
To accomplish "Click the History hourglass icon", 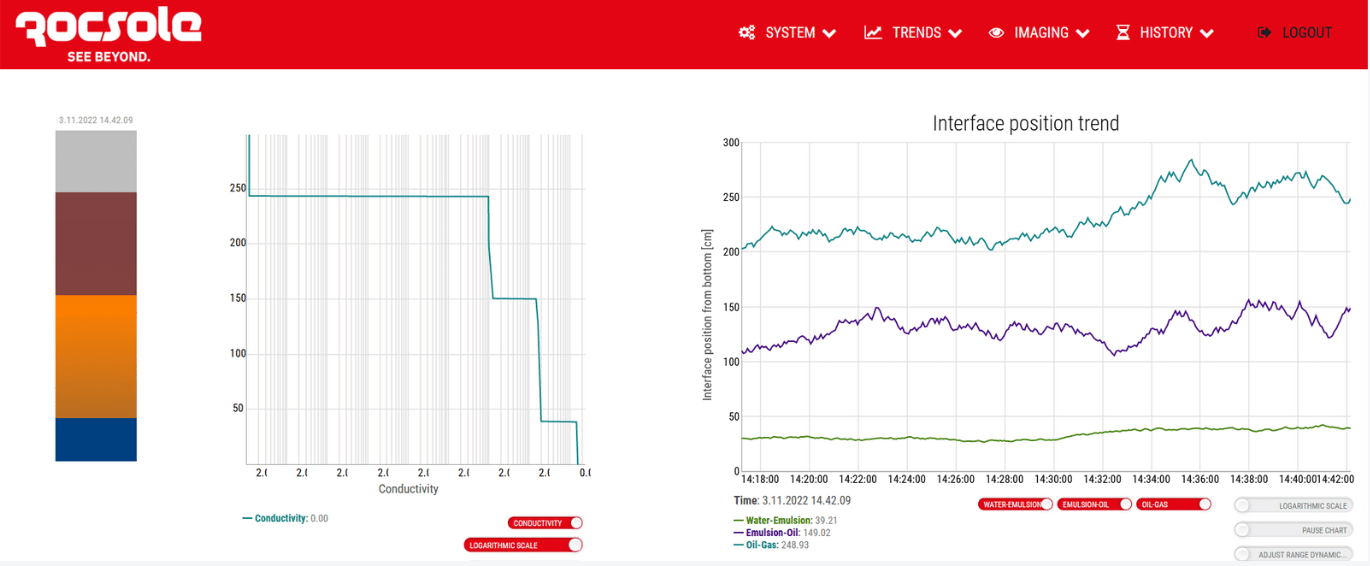I will click(x=1123, y=33).
